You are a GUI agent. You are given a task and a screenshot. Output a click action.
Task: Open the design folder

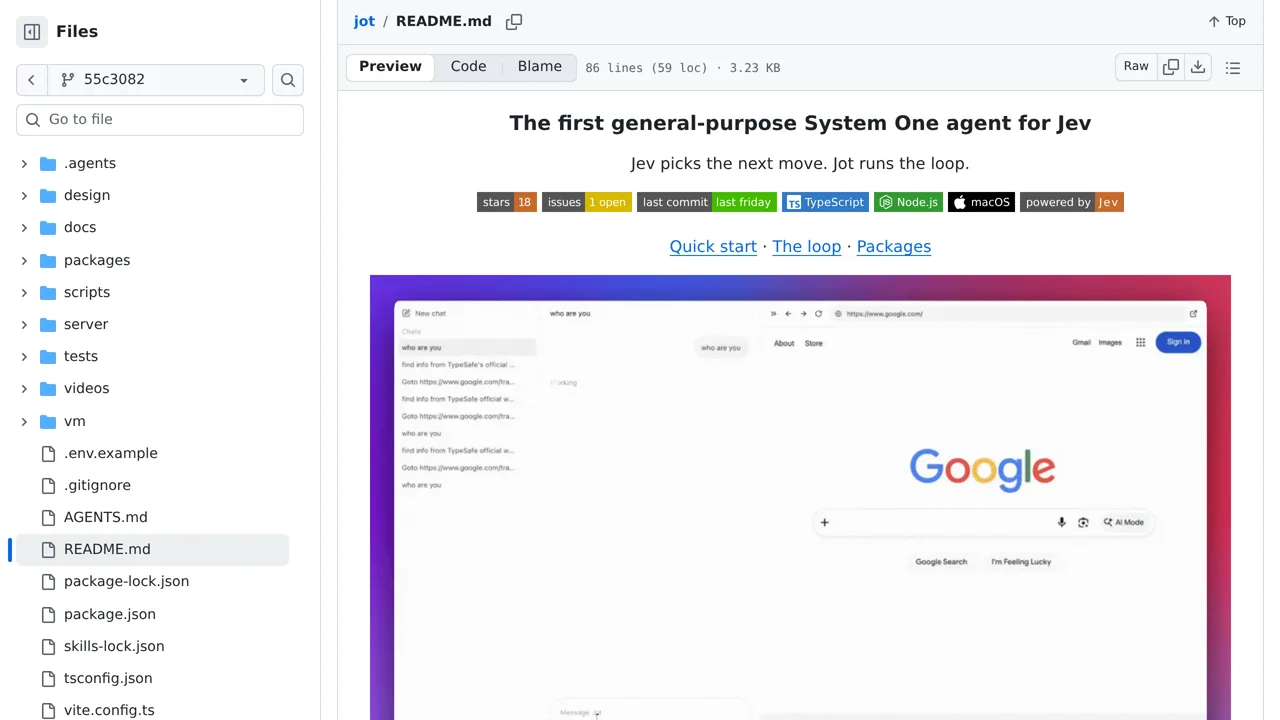87,195
